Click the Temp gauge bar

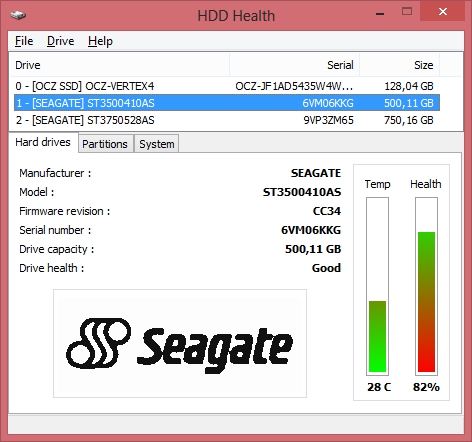click(377, 286)
